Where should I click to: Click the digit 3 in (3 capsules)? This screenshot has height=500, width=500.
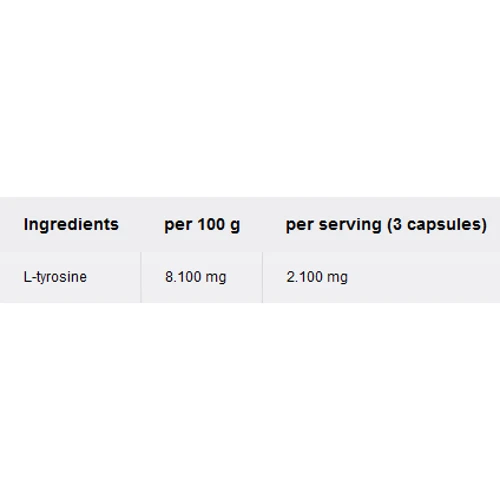(397, 224)
